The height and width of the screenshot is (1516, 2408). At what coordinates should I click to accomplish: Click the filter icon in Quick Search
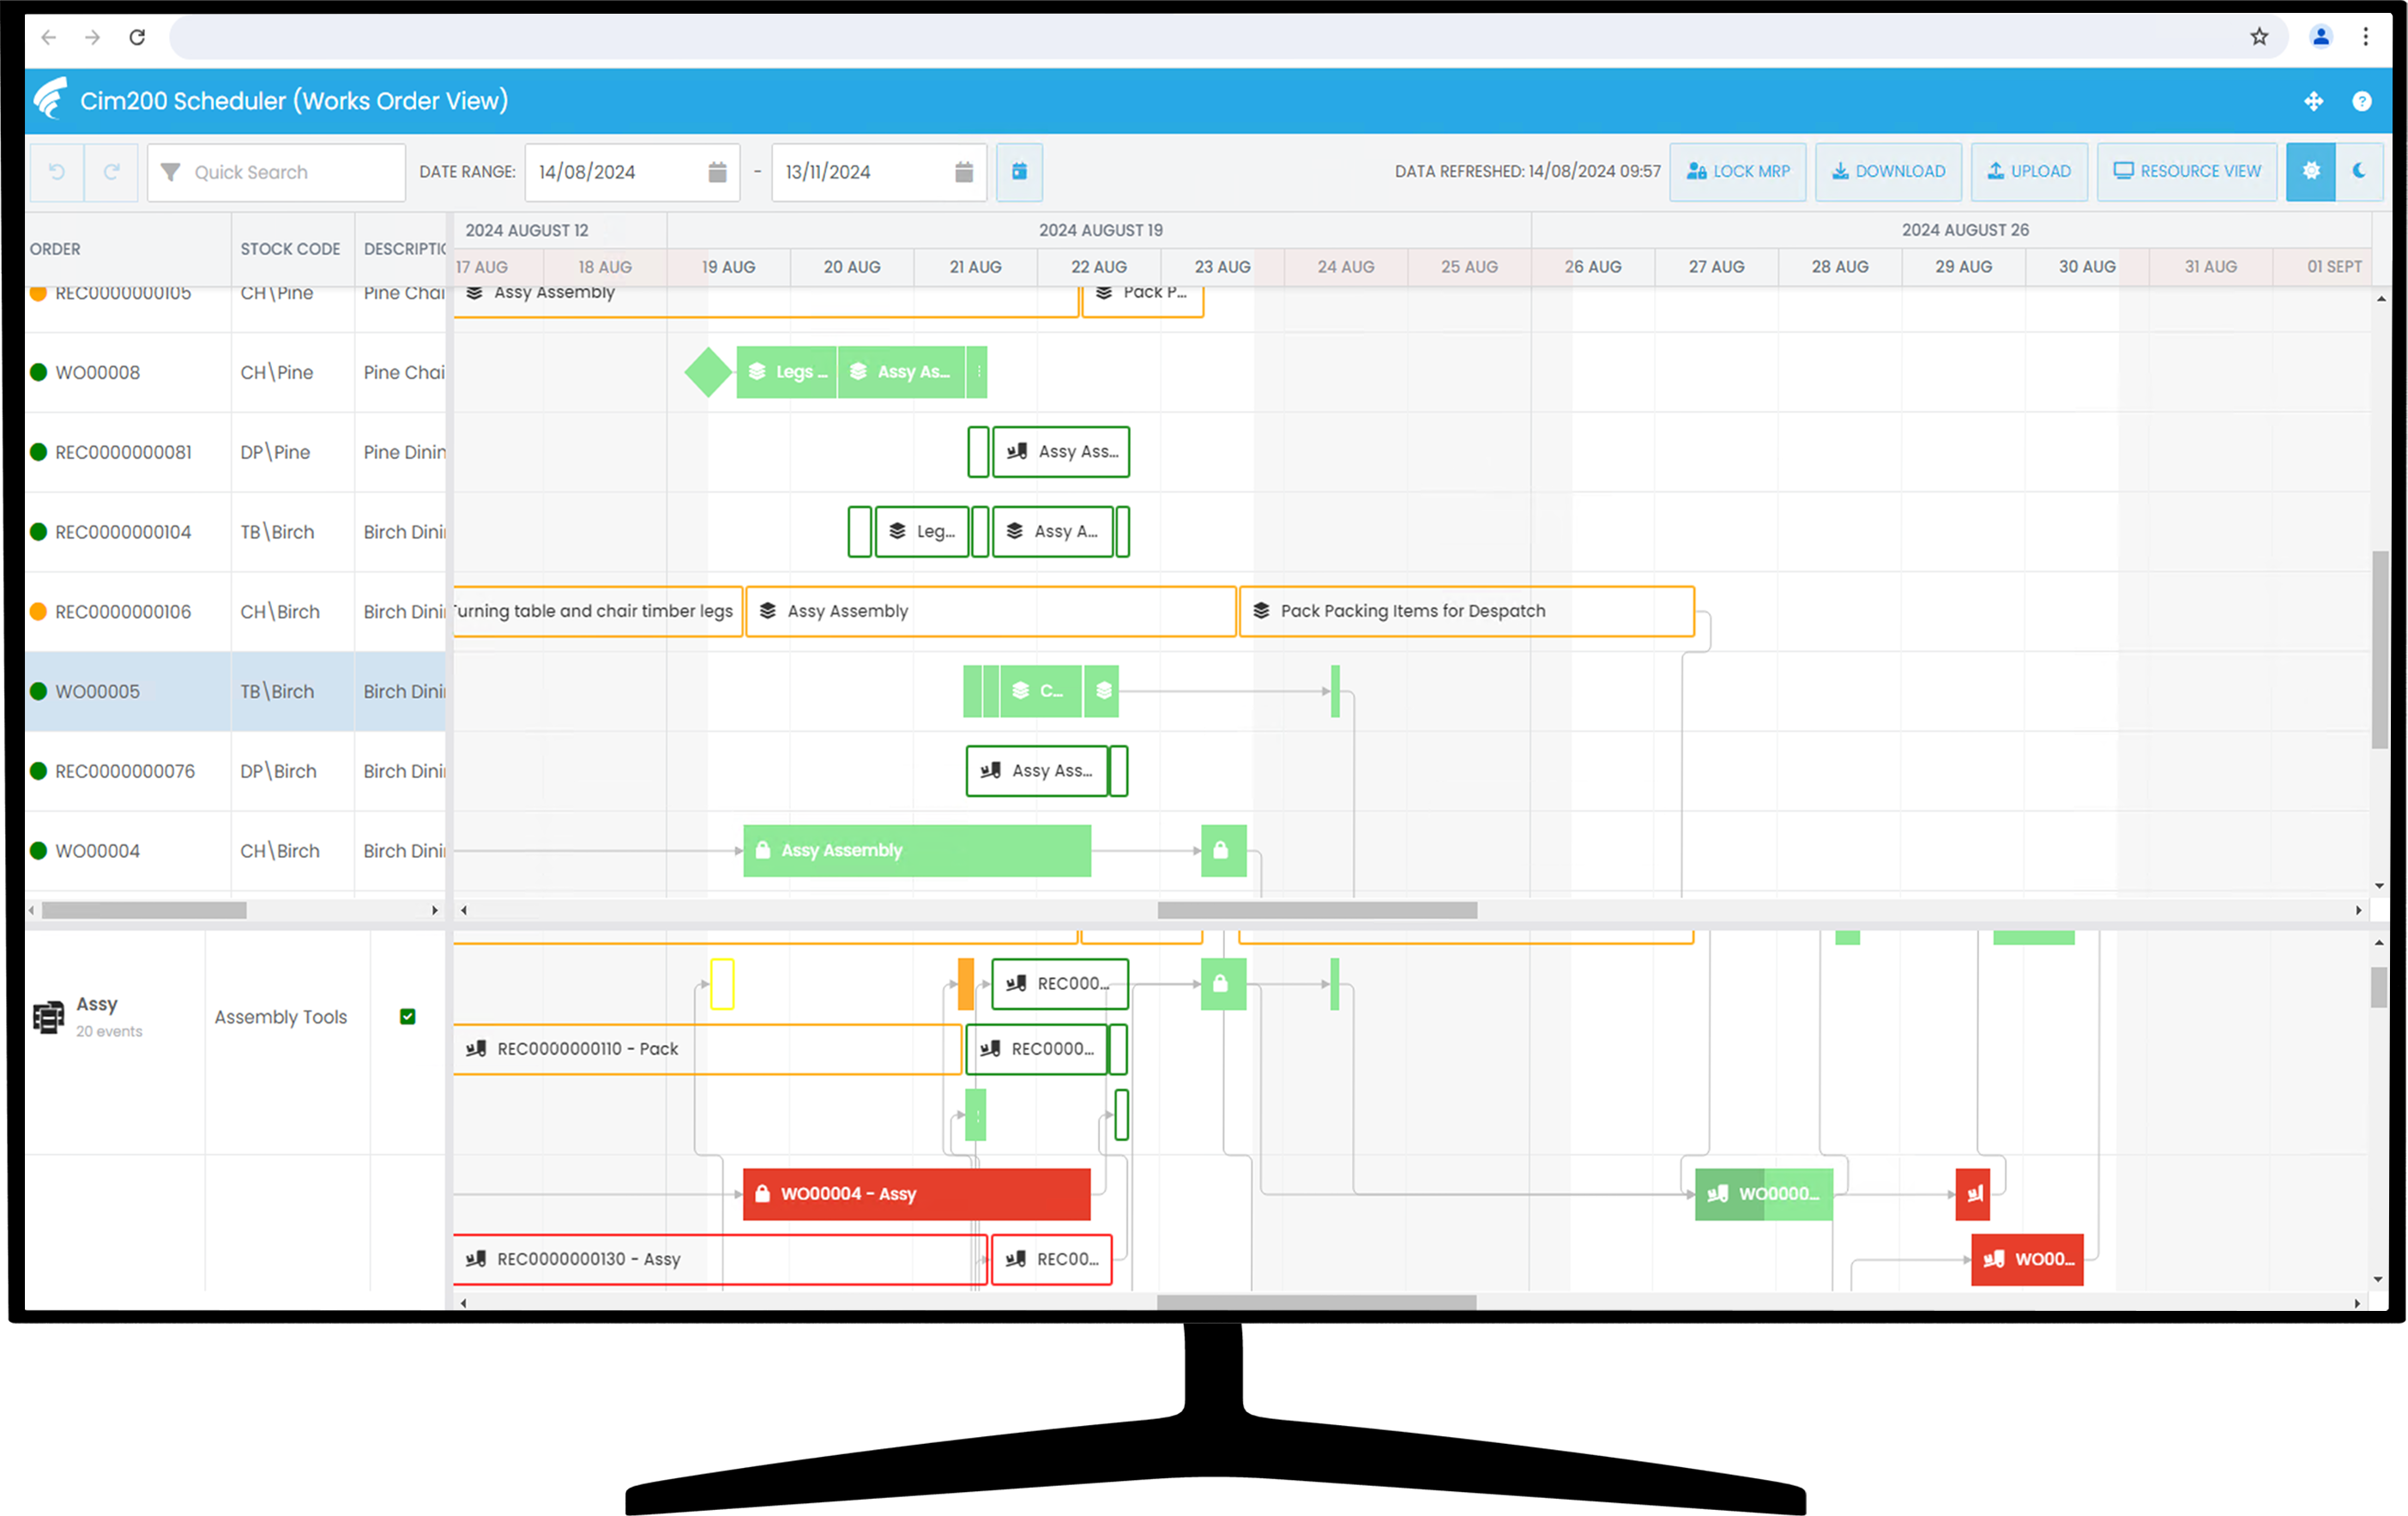[172, 172]
